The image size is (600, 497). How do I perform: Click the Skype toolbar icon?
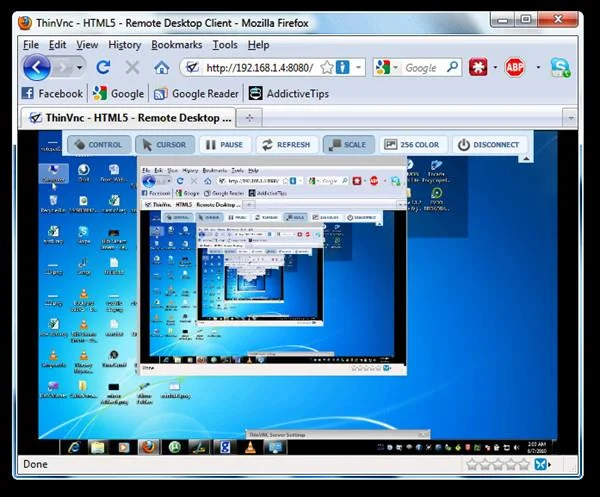tap(561, 68)
